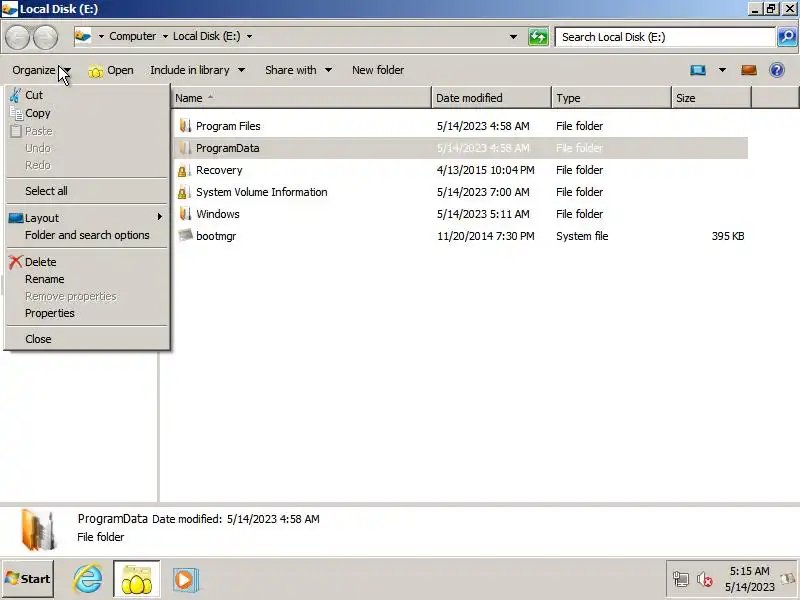Click the bootmgr file icon
Viewport: 800px width, 600px height.
[185, 235]
